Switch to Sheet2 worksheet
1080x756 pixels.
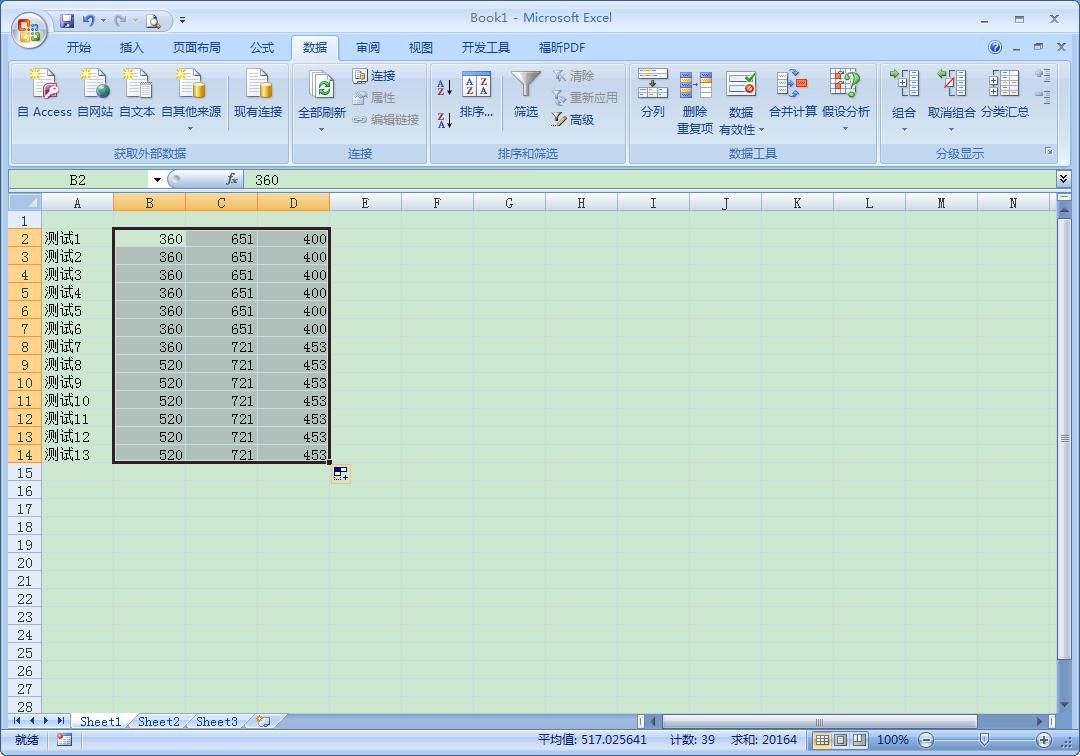158,722
